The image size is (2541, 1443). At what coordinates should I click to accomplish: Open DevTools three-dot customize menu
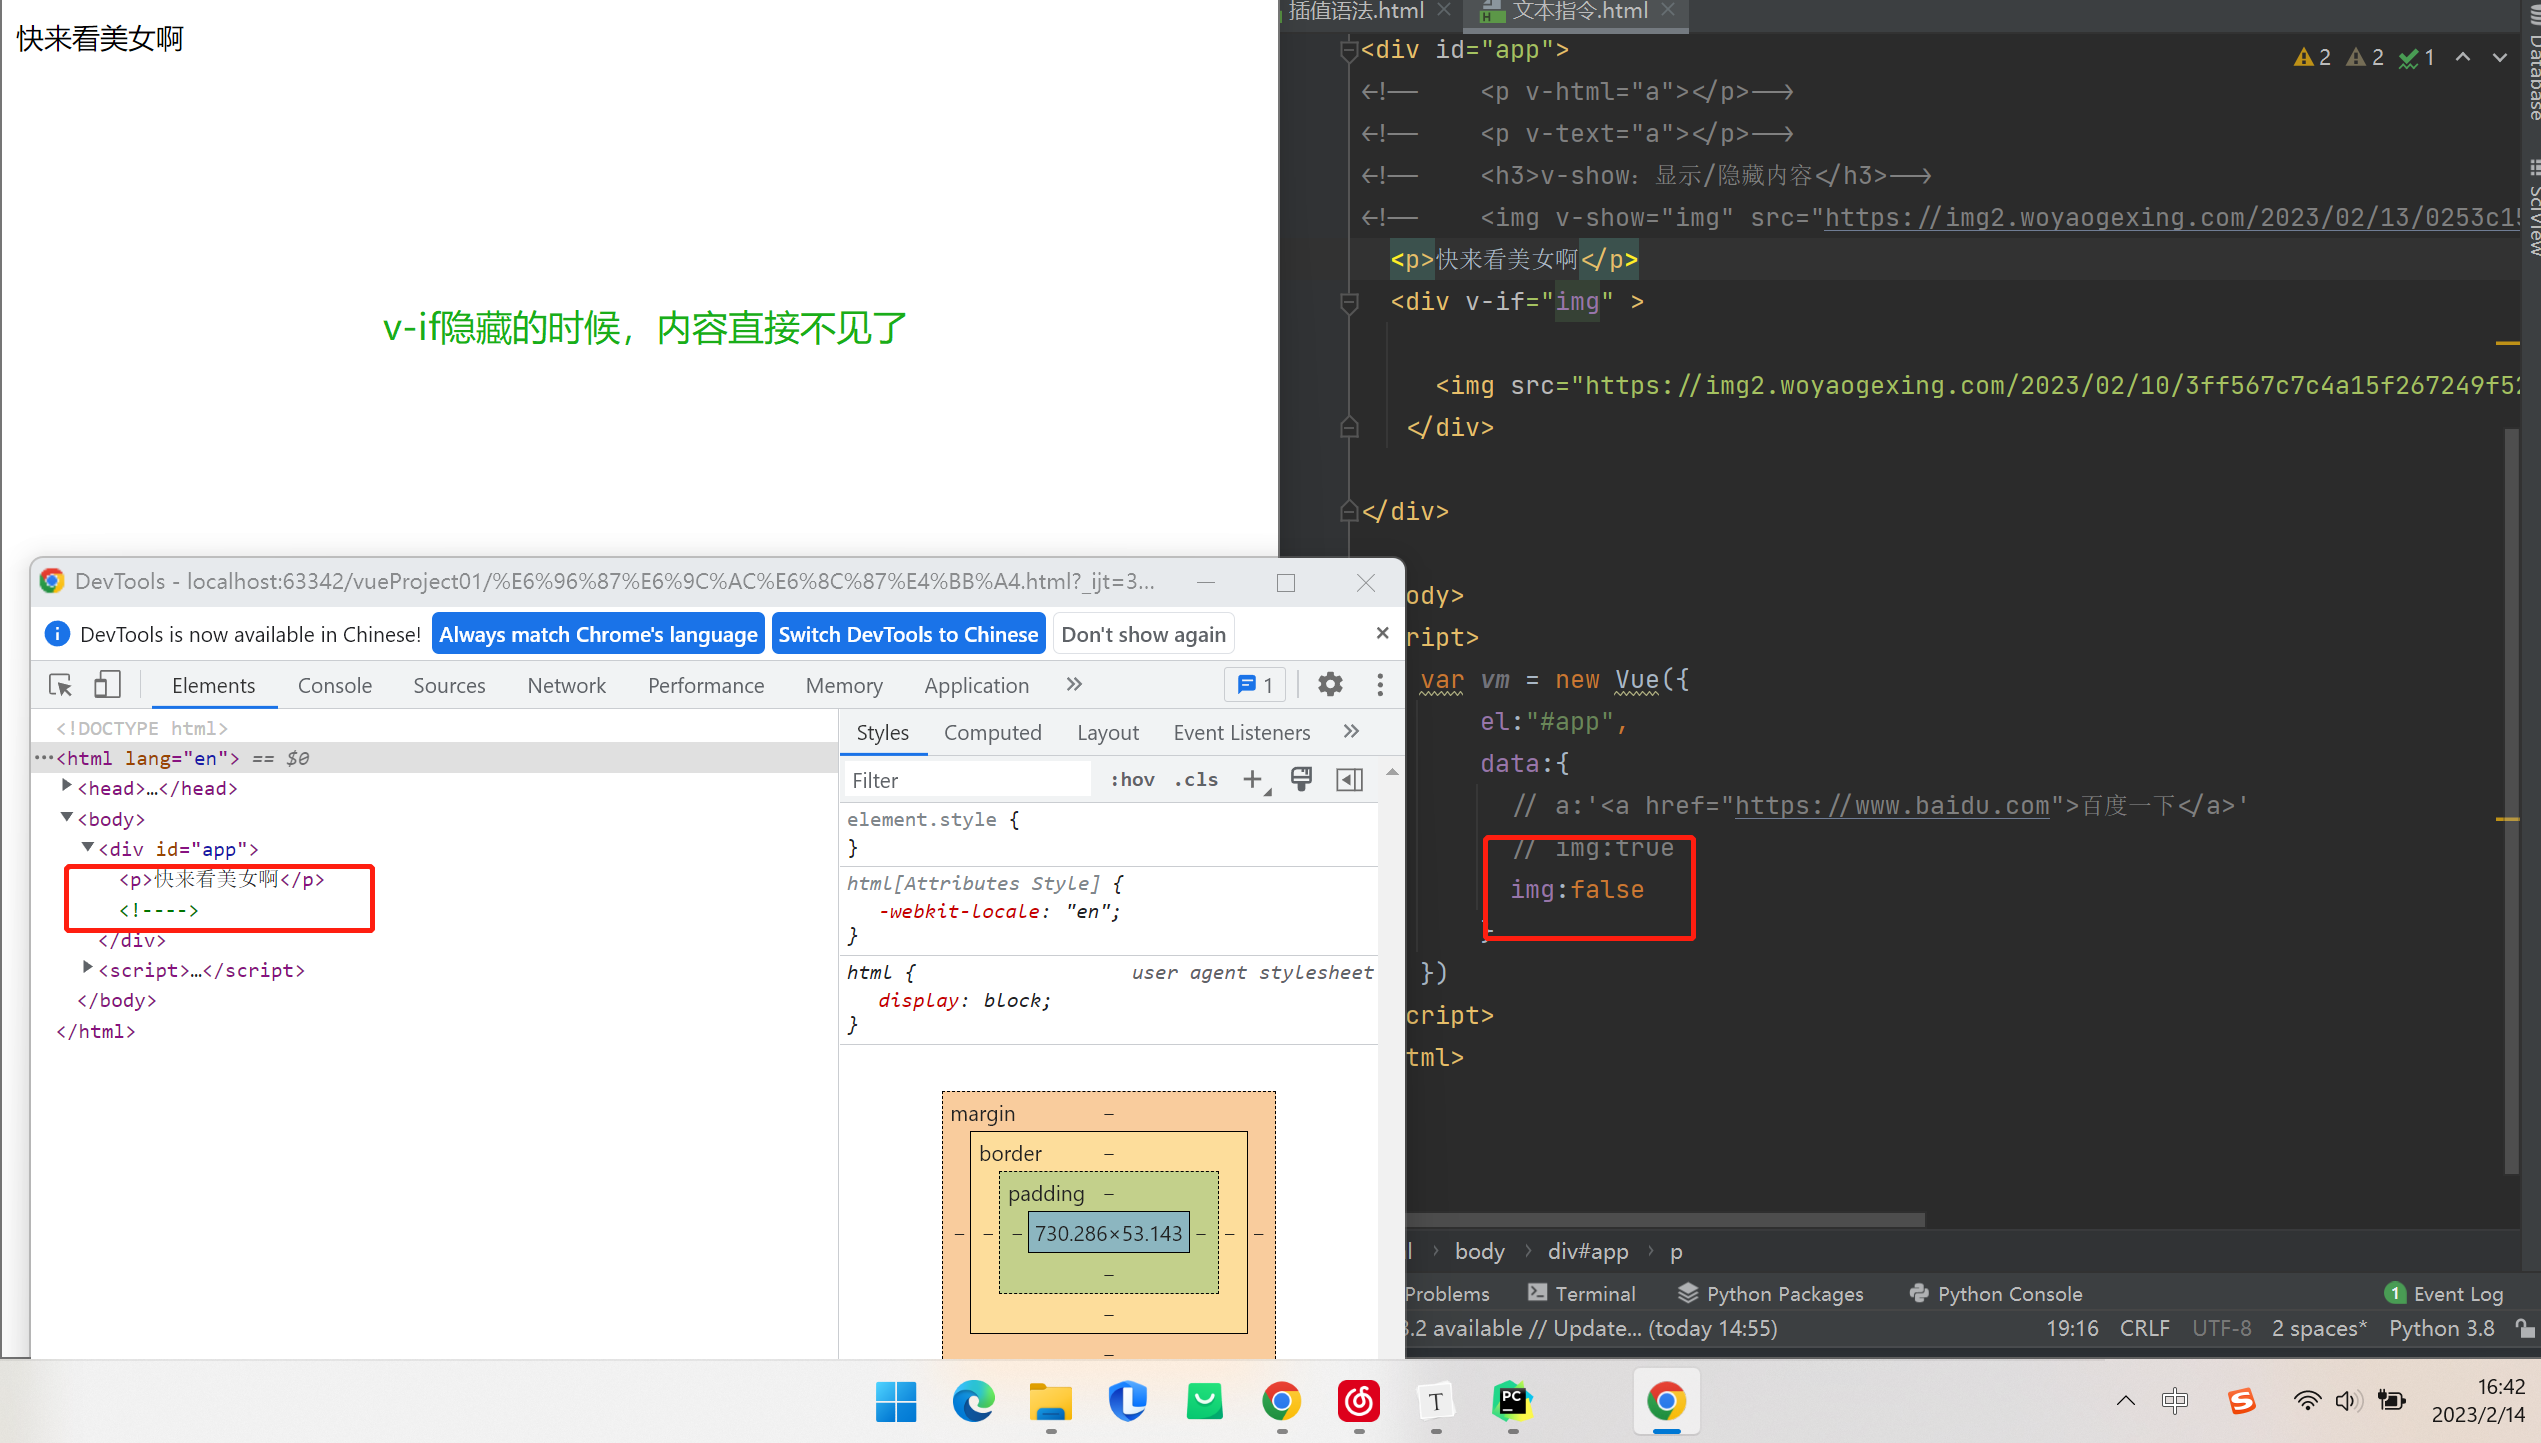point(1380,685)
